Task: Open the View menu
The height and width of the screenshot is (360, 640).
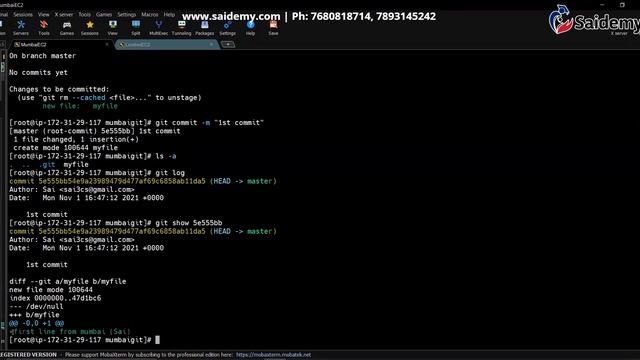Action: (43, 14)
